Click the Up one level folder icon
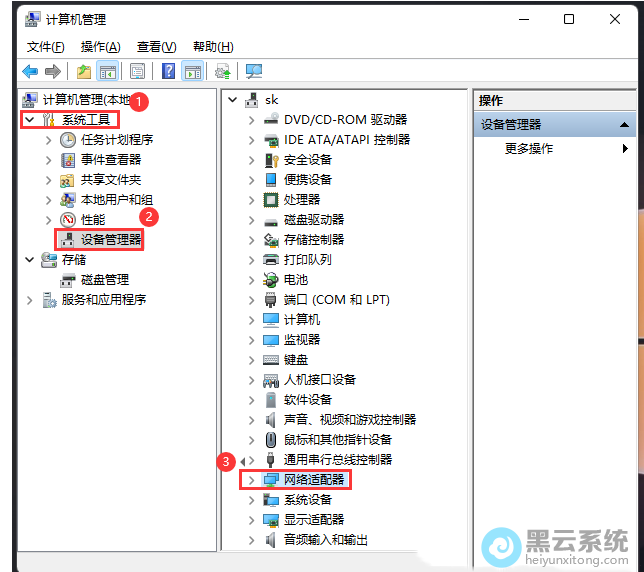 click(84, 71)
